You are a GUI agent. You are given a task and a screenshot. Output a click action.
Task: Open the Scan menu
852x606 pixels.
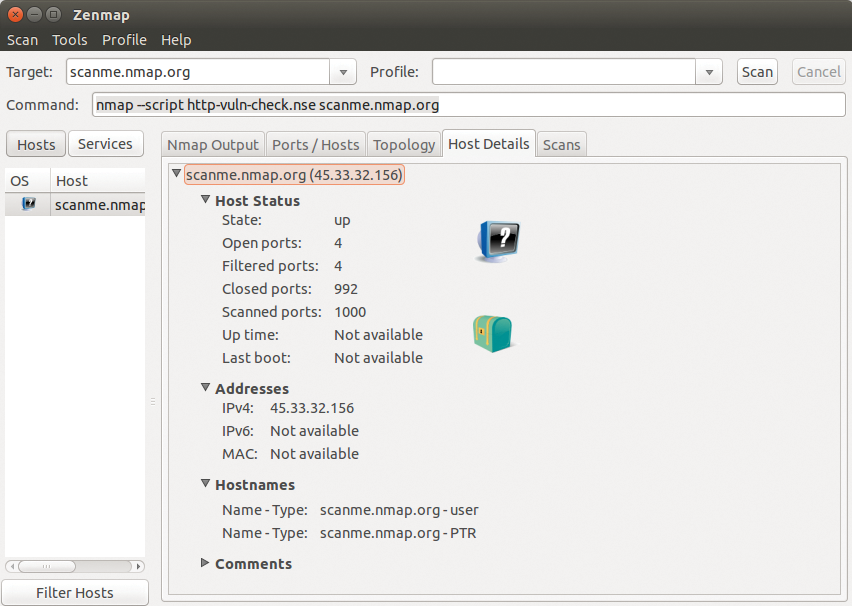click(22, 40)
